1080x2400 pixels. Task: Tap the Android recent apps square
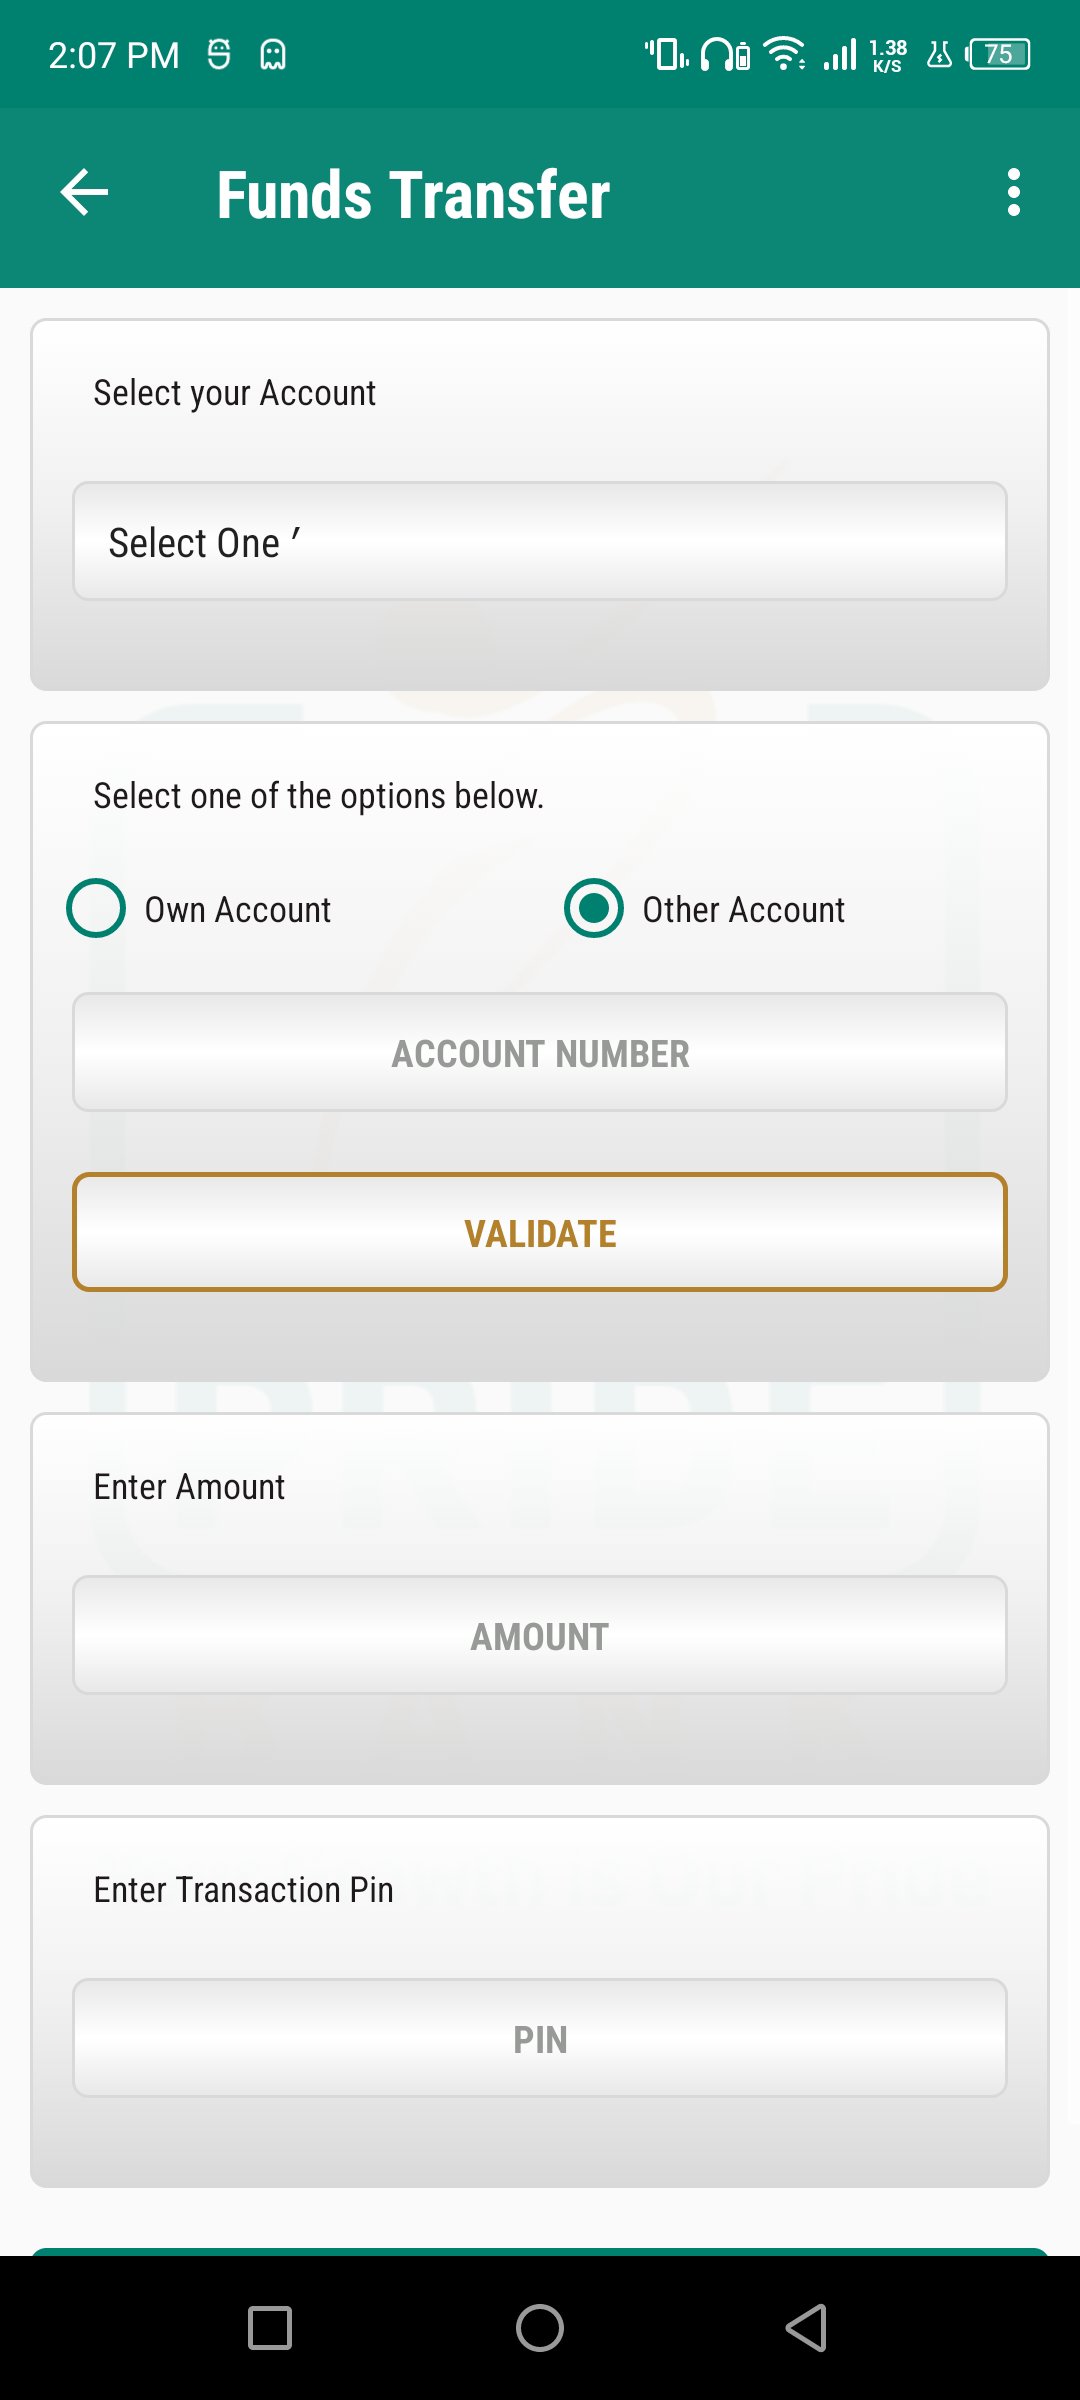(270, 2327)
